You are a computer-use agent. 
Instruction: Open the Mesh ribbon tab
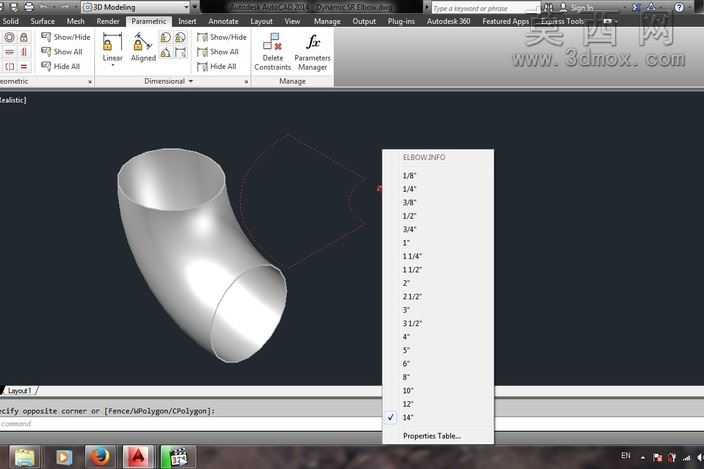click(x=75, y=21)
